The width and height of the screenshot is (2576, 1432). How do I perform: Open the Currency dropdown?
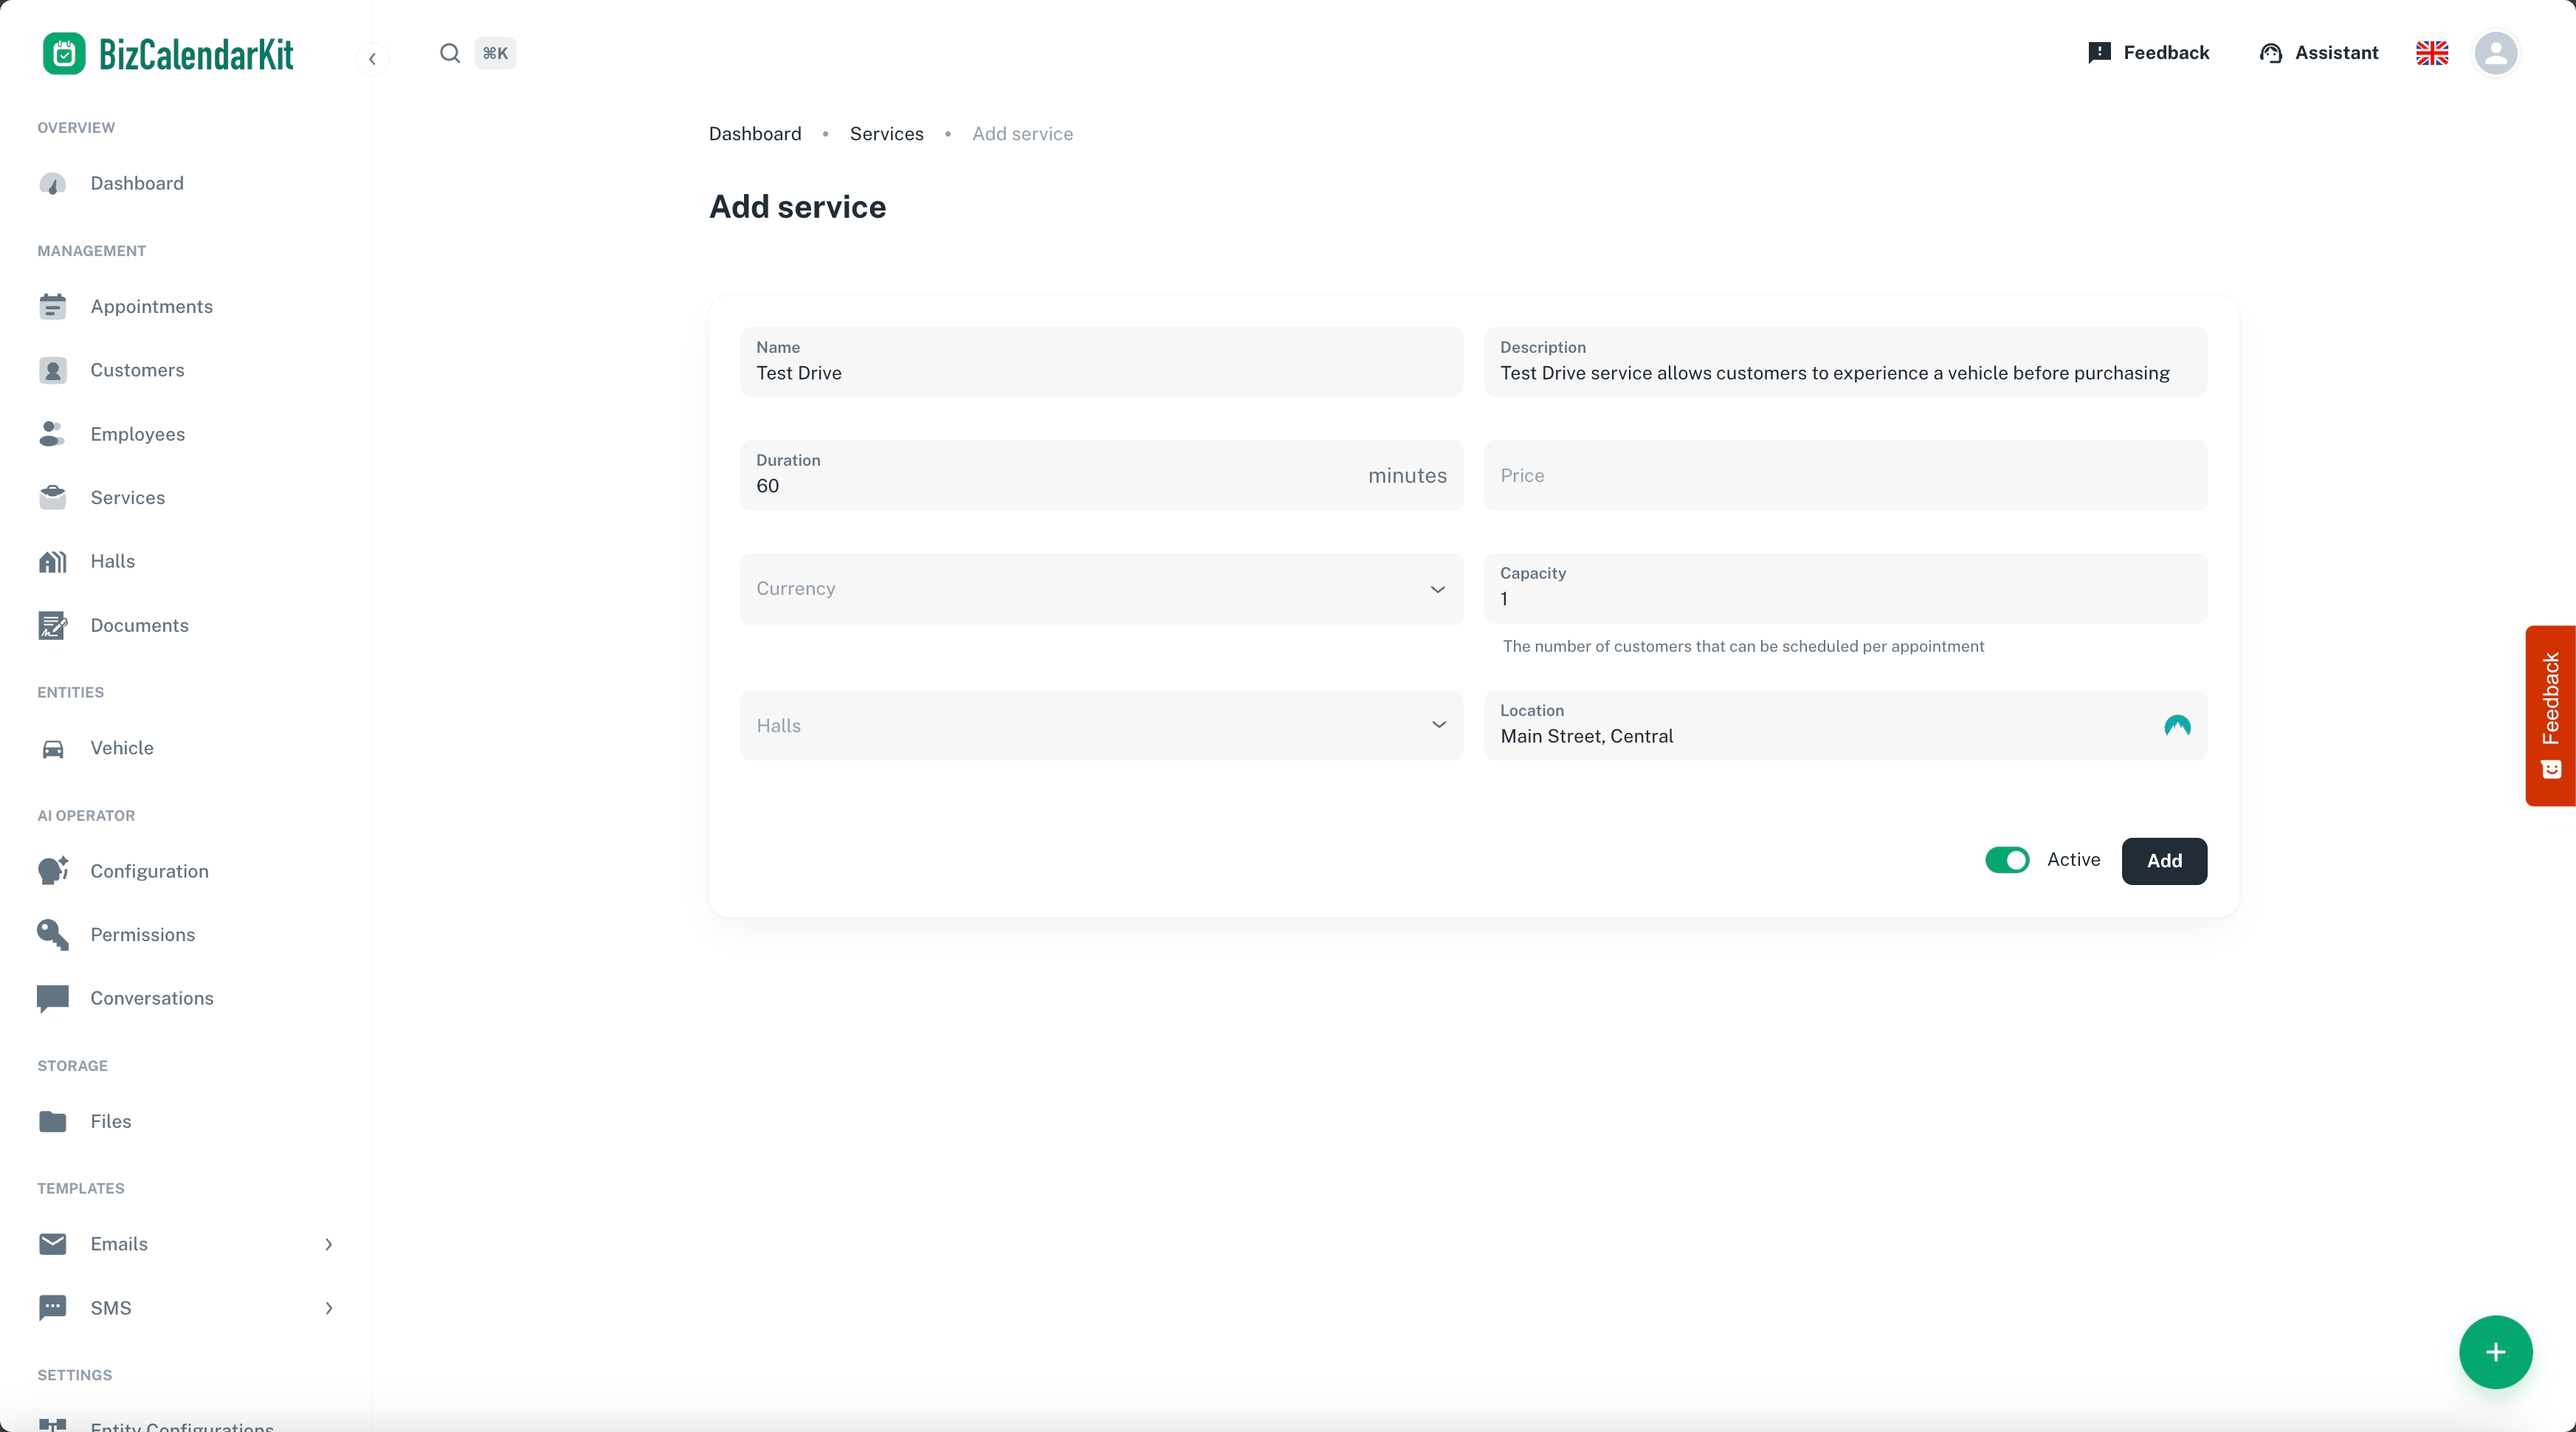pyautogui.click(x=1101, y=589)
